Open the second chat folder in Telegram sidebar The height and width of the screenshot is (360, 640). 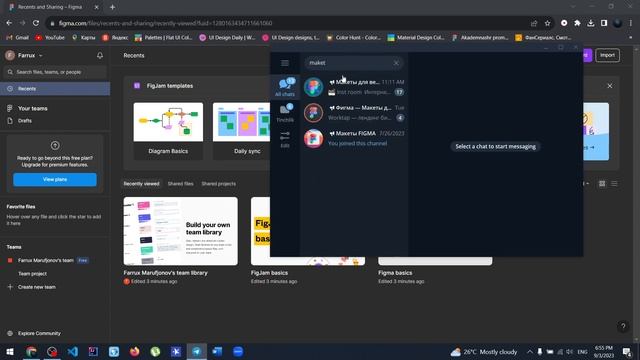[285, 113]
